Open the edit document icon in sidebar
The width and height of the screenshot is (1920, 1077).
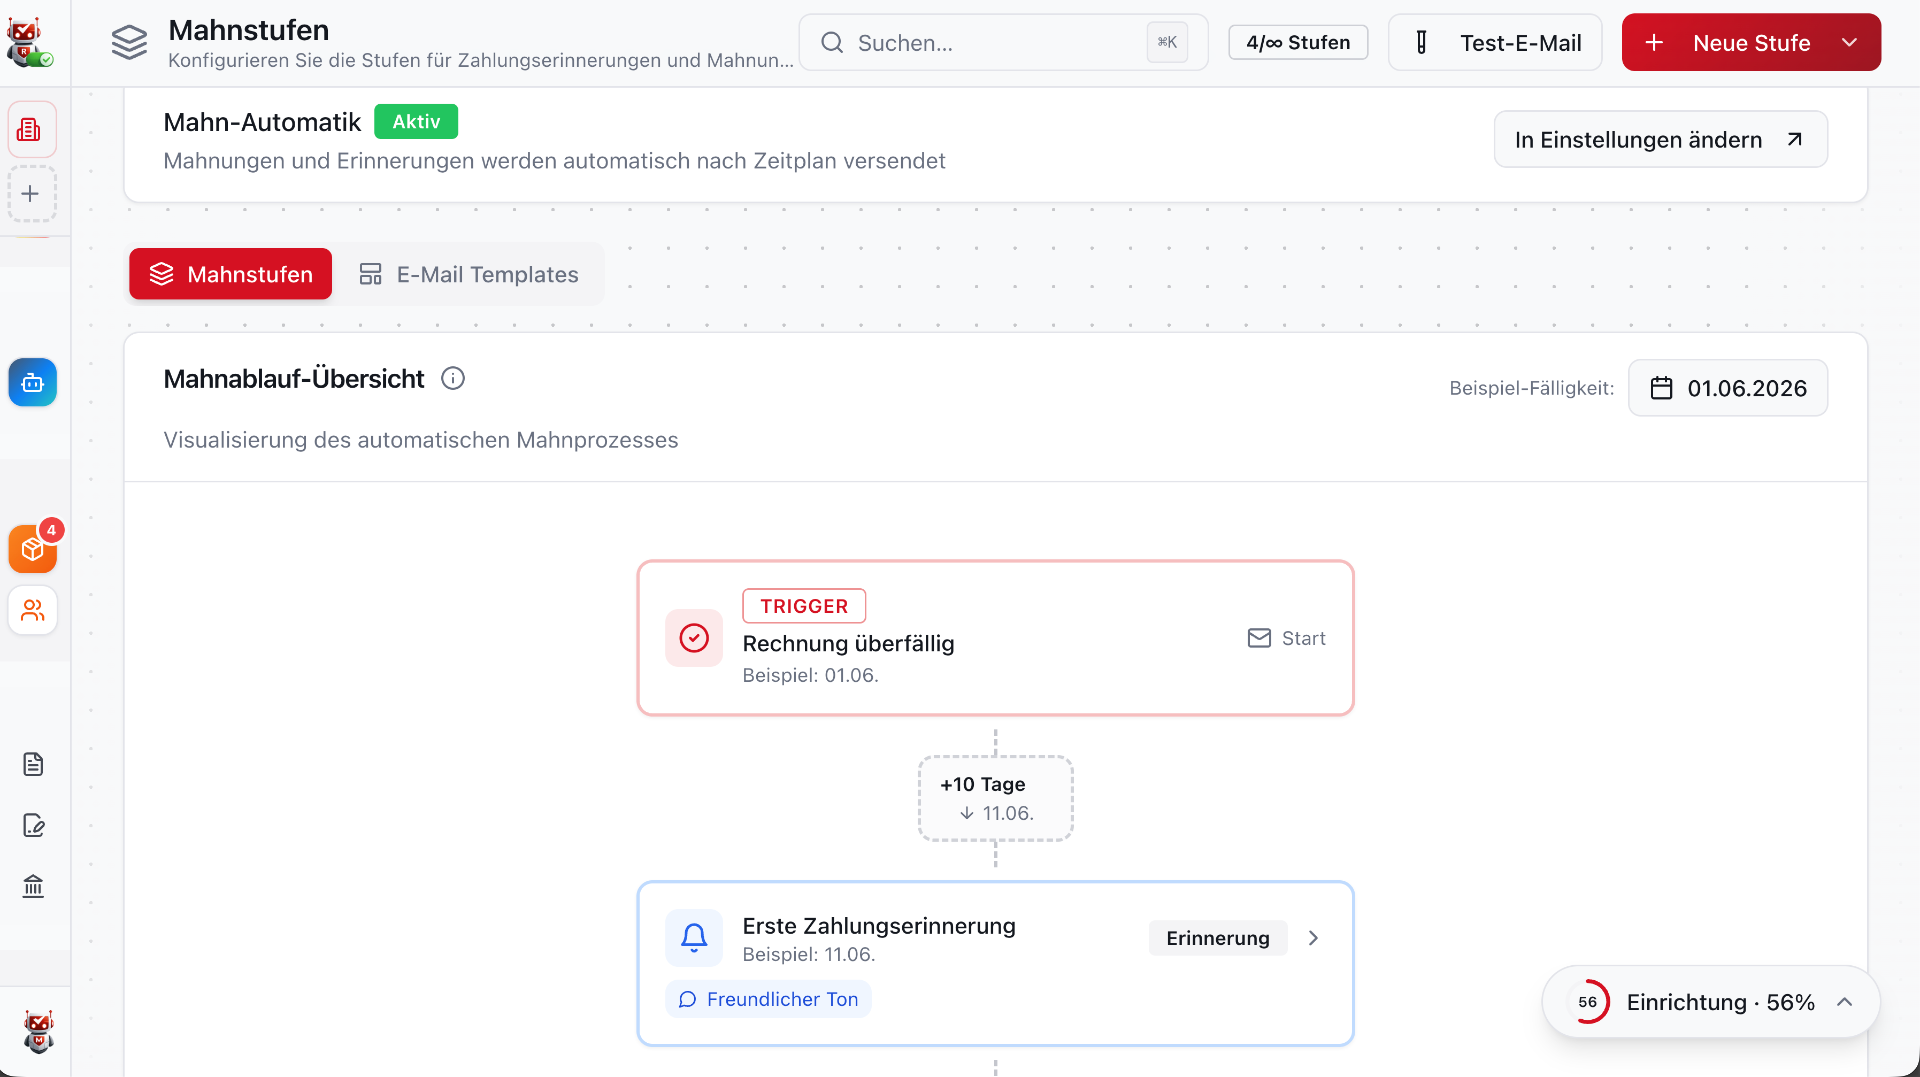coord(33,826)
